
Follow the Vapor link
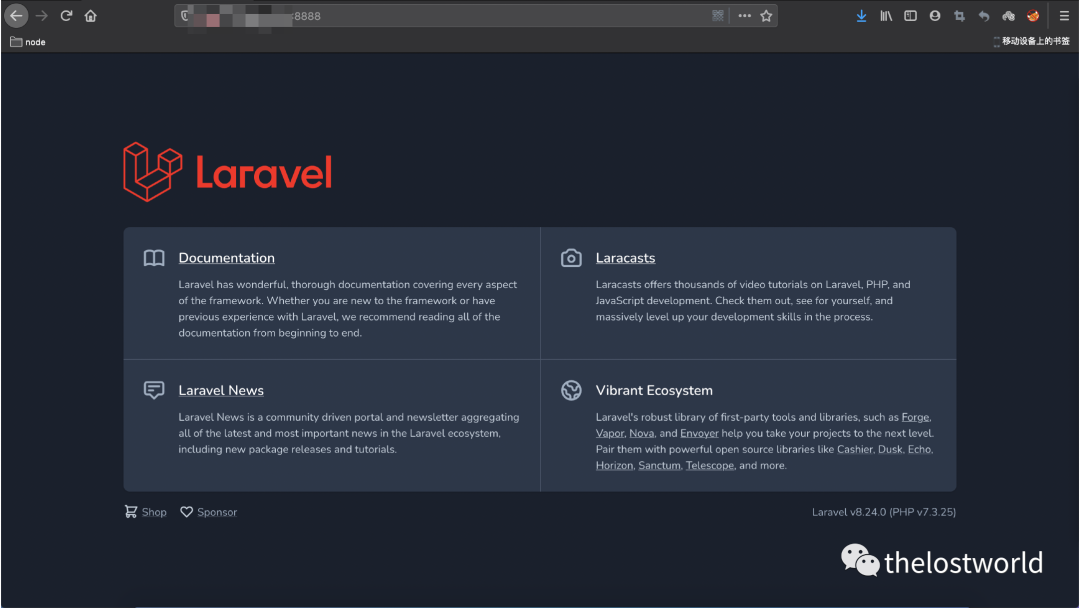pyautogui.click(x=610, y=433)
